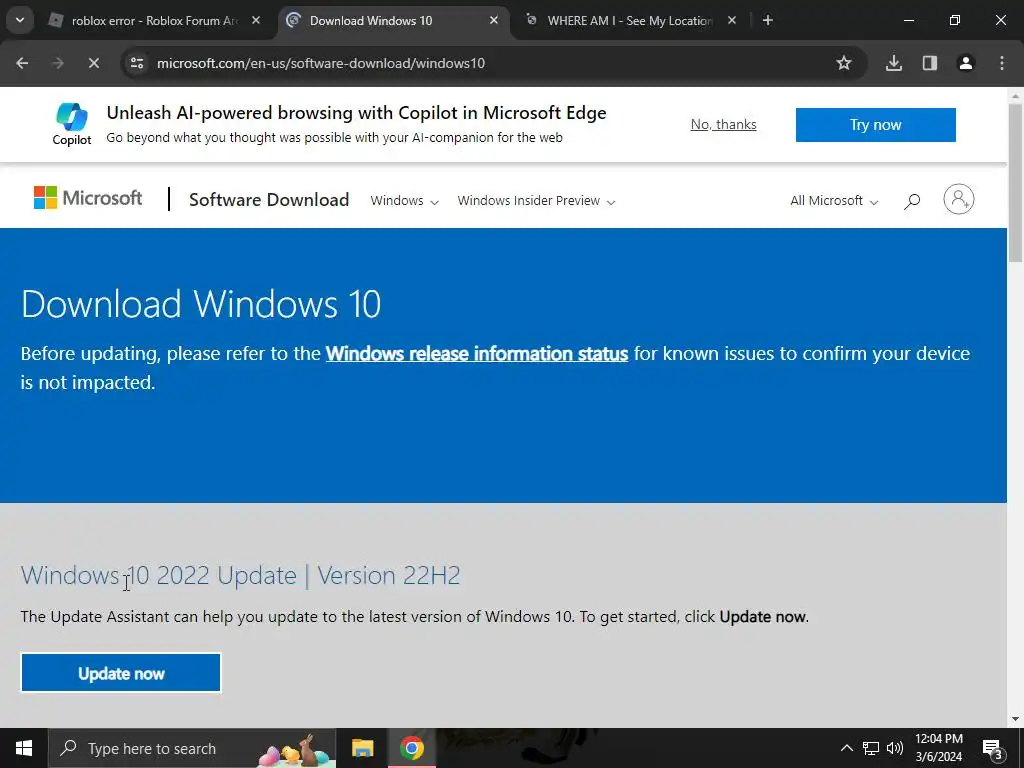Open the notification center icon

tap(993, 748)
